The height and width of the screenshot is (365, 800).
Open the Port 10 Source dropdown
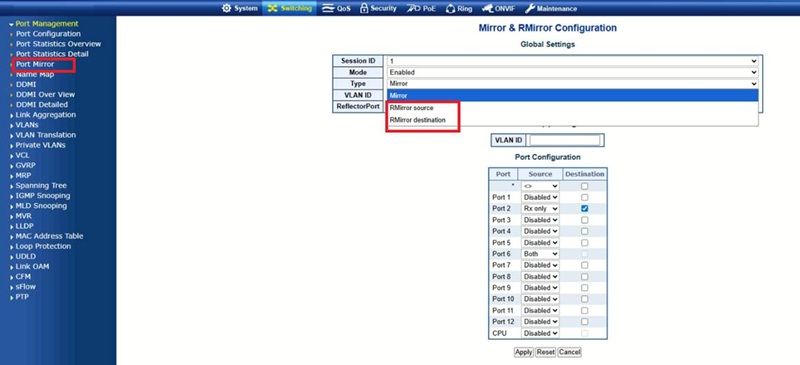point(540,299)
